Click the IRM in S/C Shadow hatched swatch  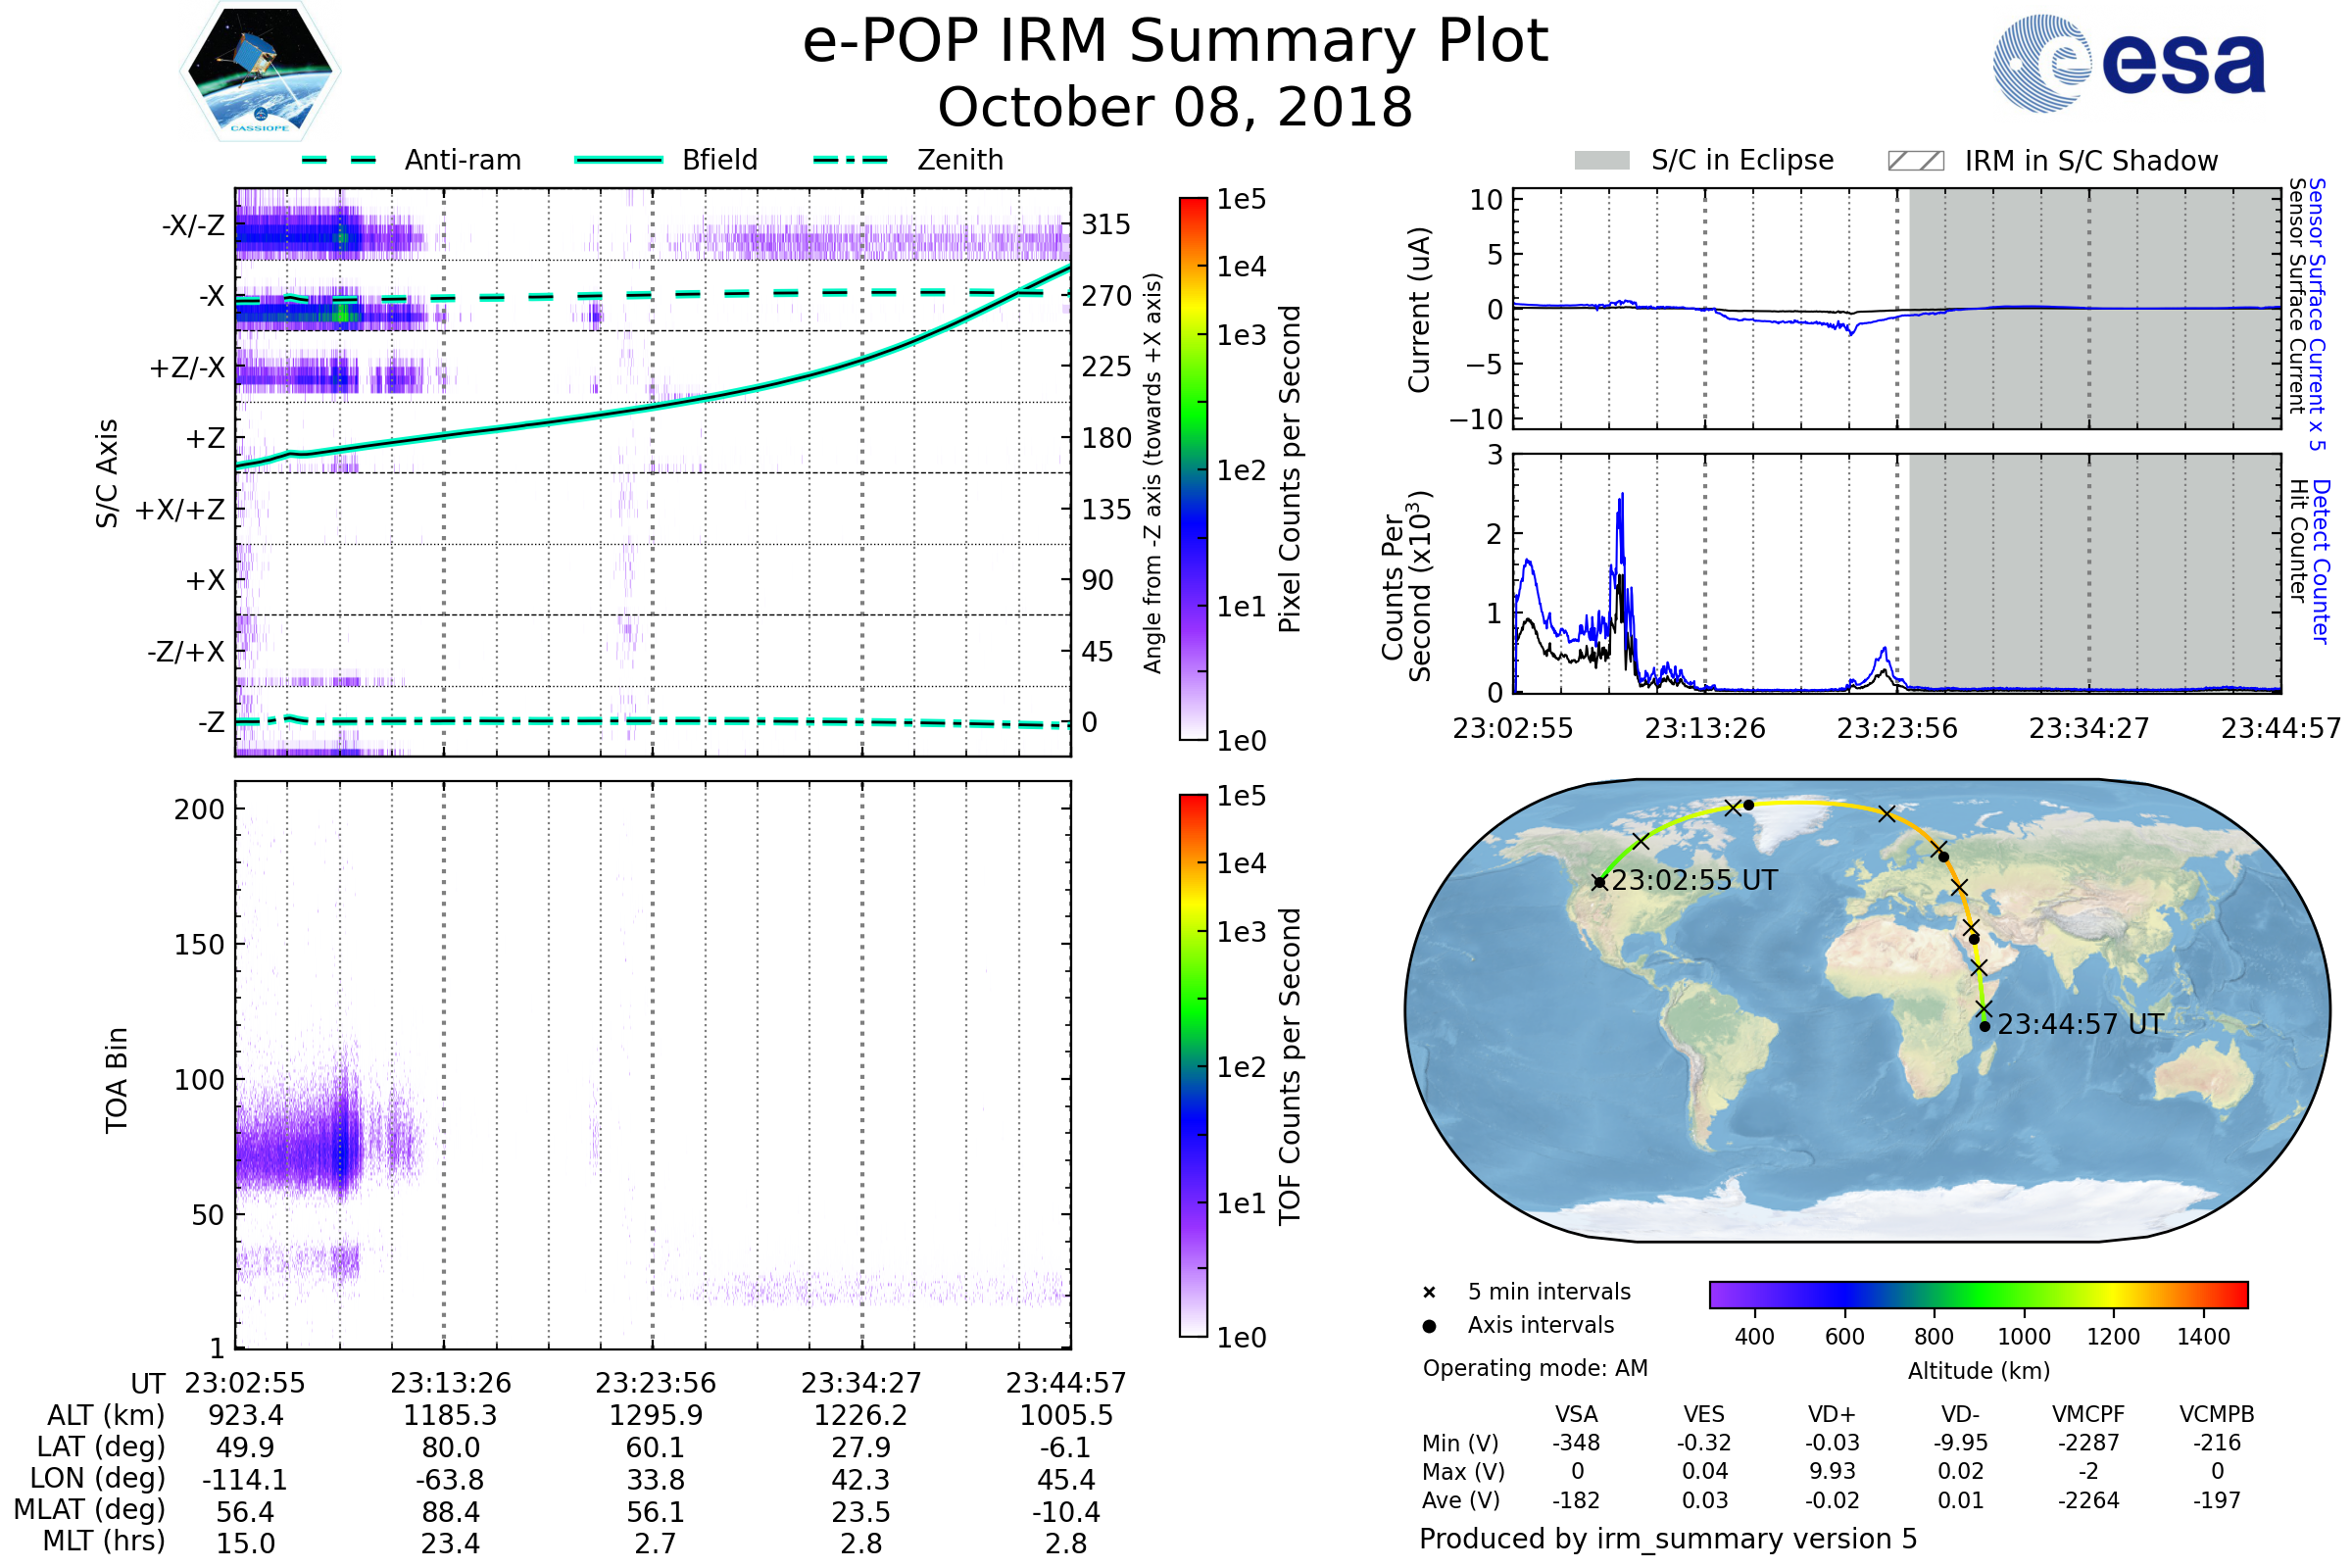point(1915,161)
